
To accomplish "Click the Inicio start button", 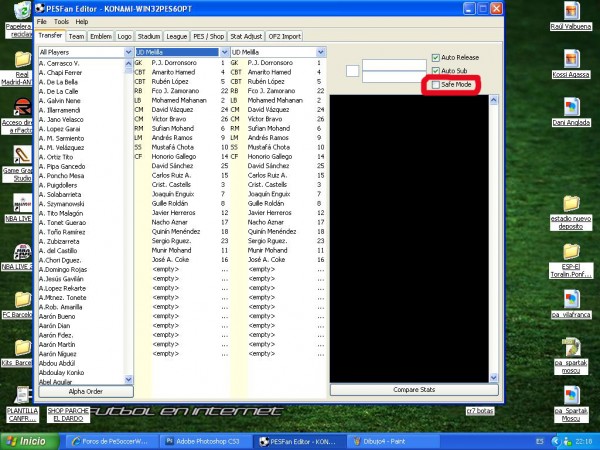I will pyautogui.click(x=30, y=441).
